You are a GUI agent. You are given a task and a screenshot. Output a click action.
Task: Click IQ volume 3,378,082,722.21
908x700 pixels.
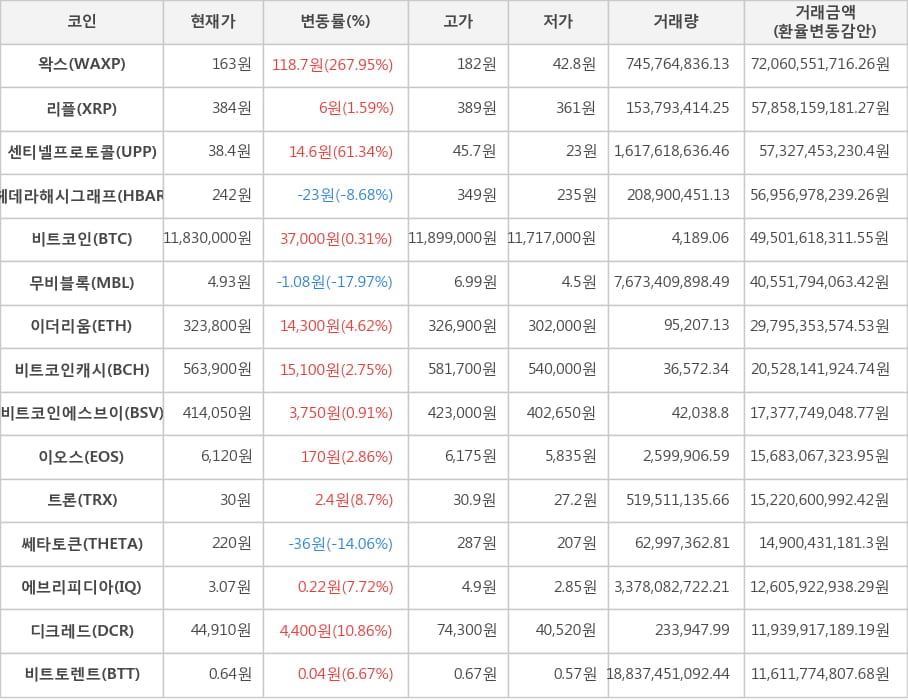672,587
